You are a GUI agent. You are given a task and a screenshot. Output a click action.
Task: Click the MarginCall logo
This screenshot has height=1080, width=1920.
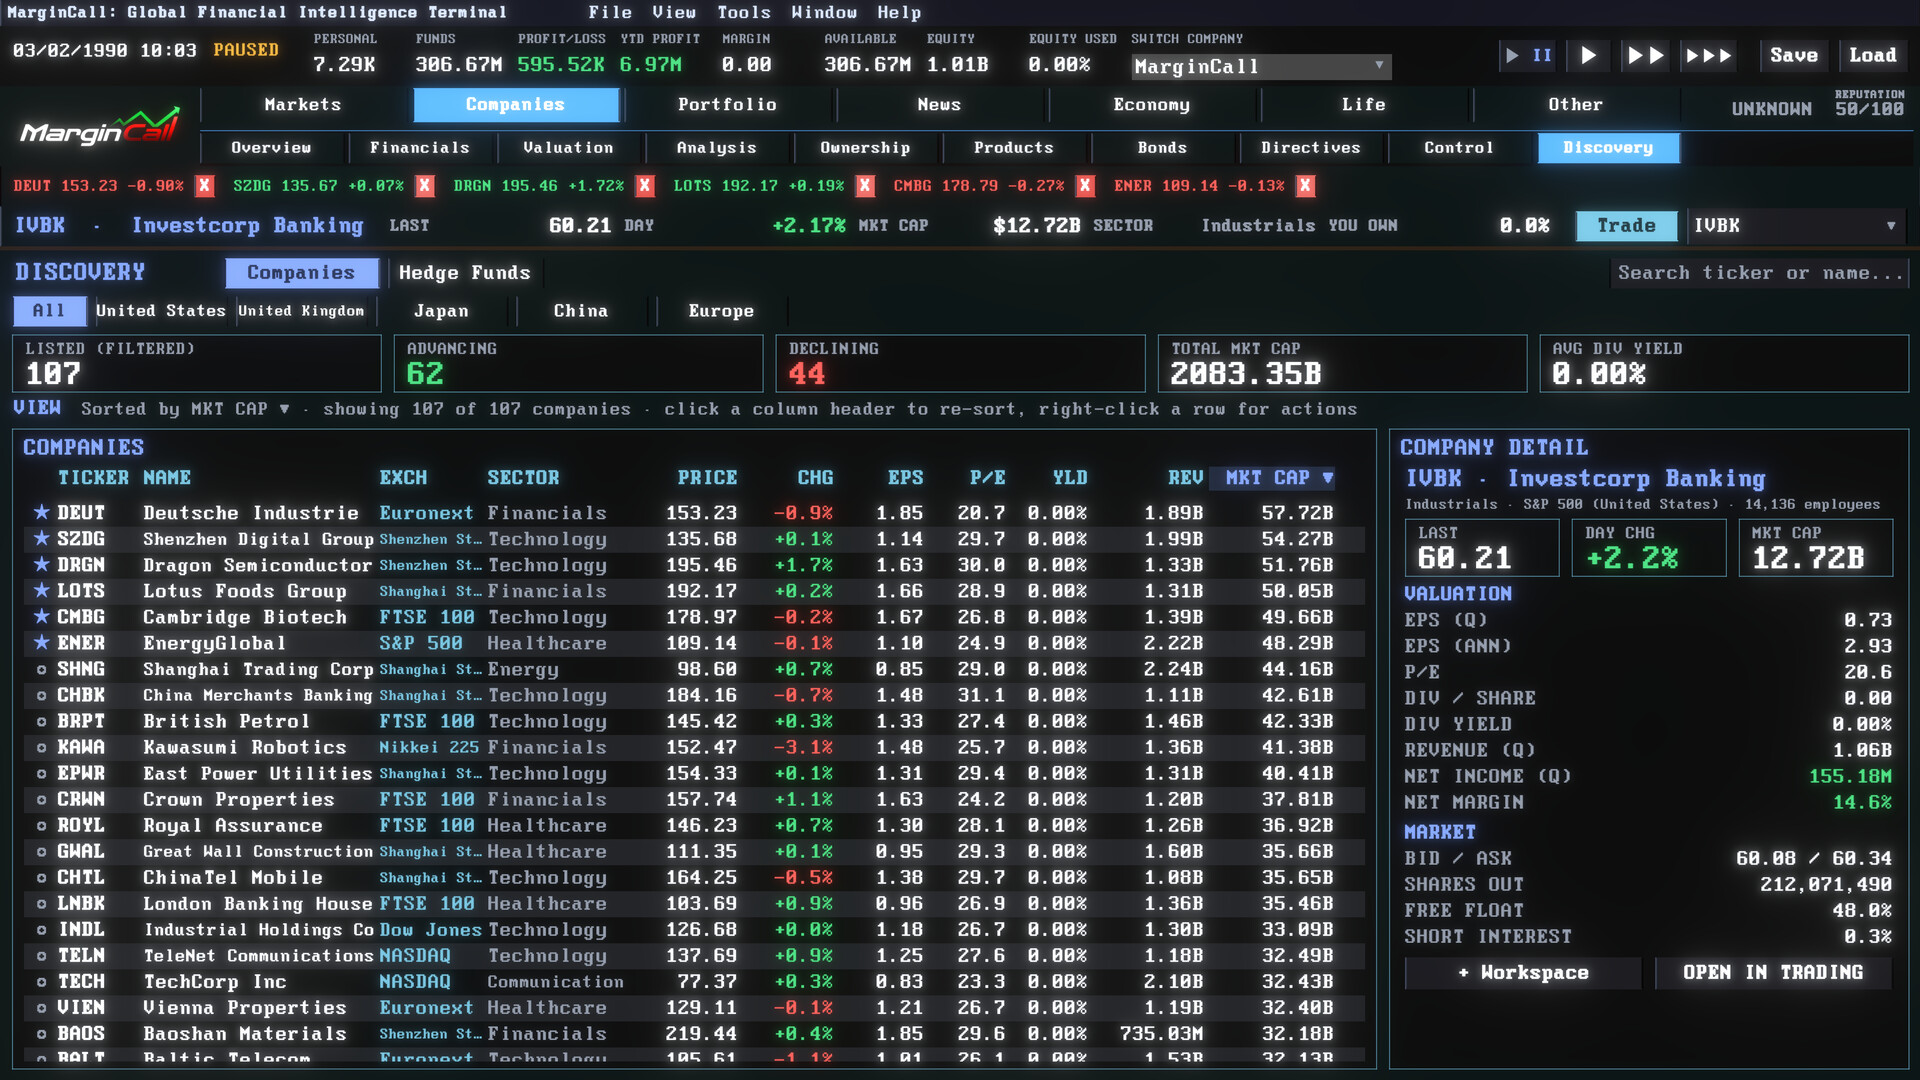(100, 127)
